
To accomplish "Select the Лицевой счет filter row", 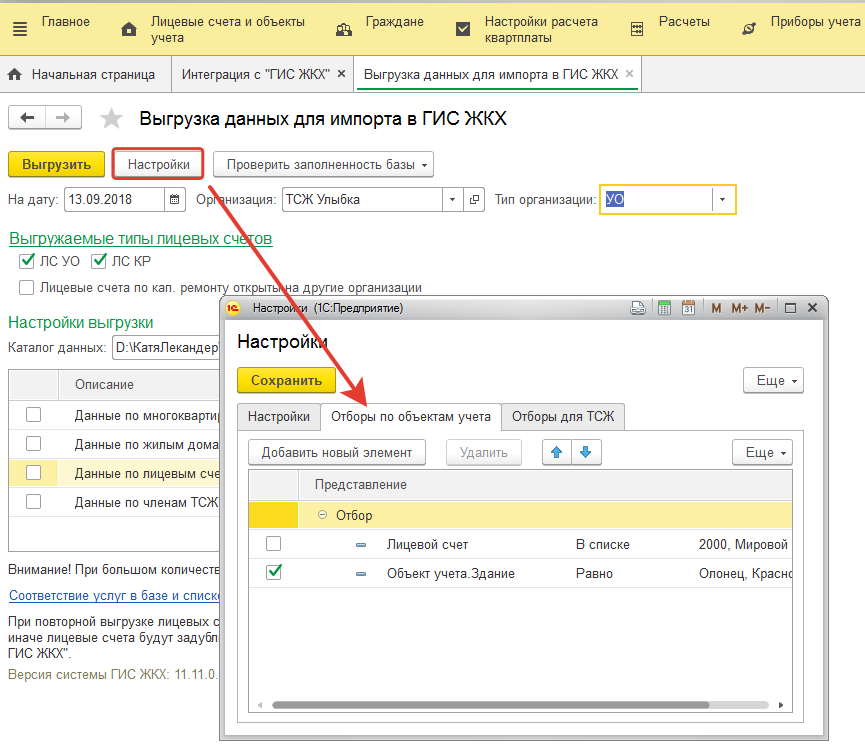I will pyautogui.click(x=520, y=544).
